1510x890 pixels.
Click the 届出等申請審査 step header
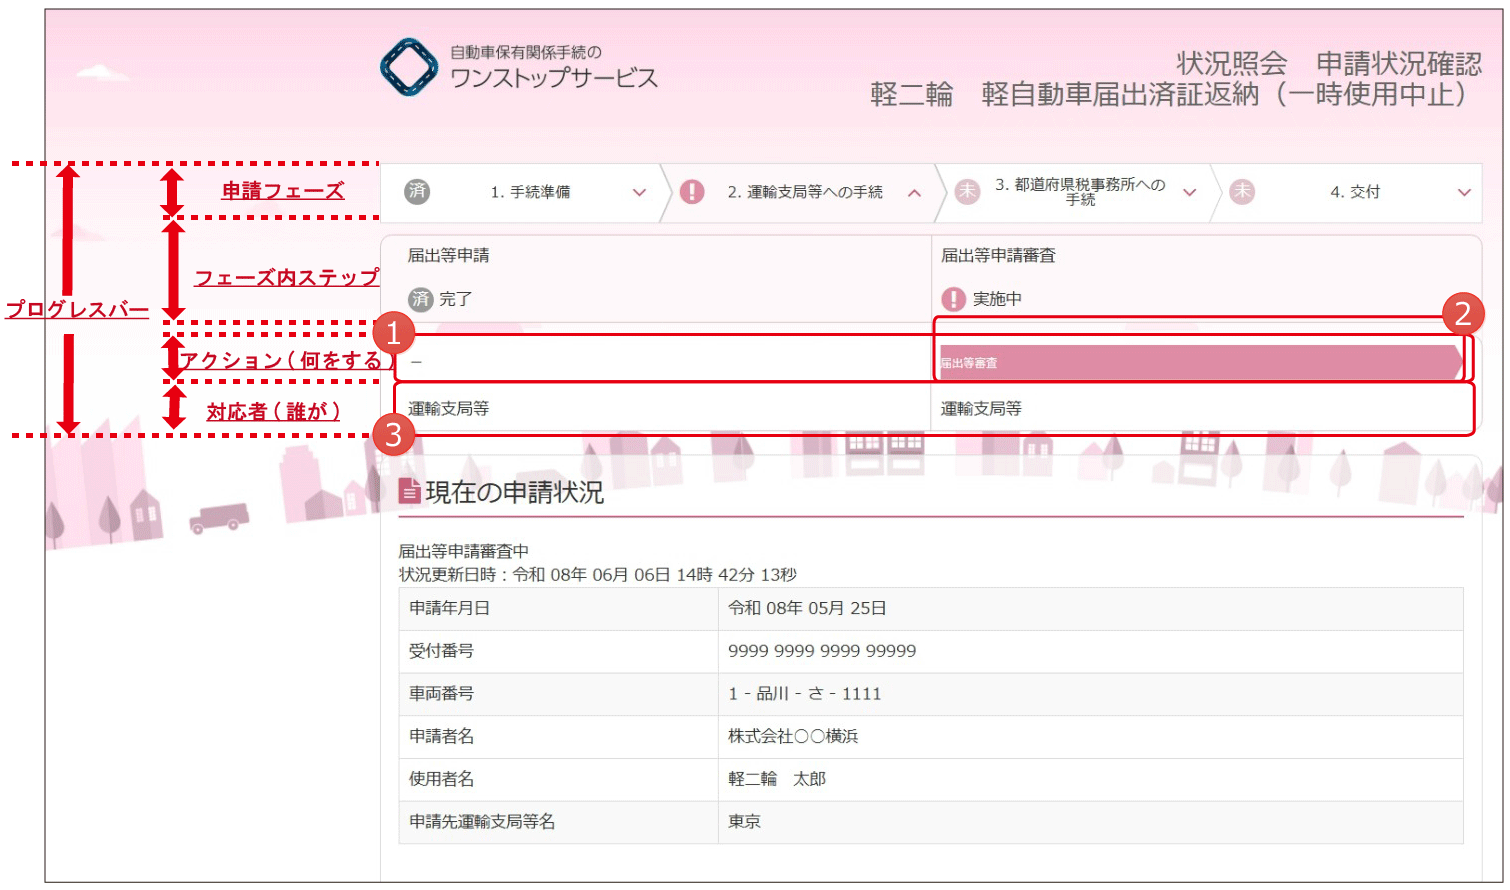click(998, 256)
